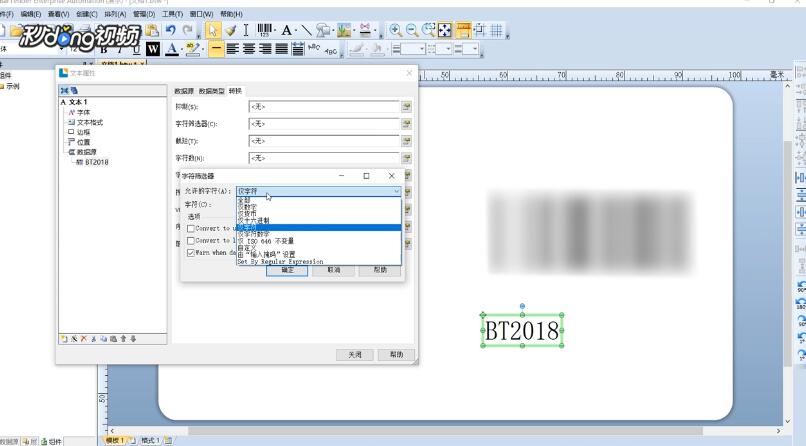Center align text in formatting toolbar

click(249, 49)
